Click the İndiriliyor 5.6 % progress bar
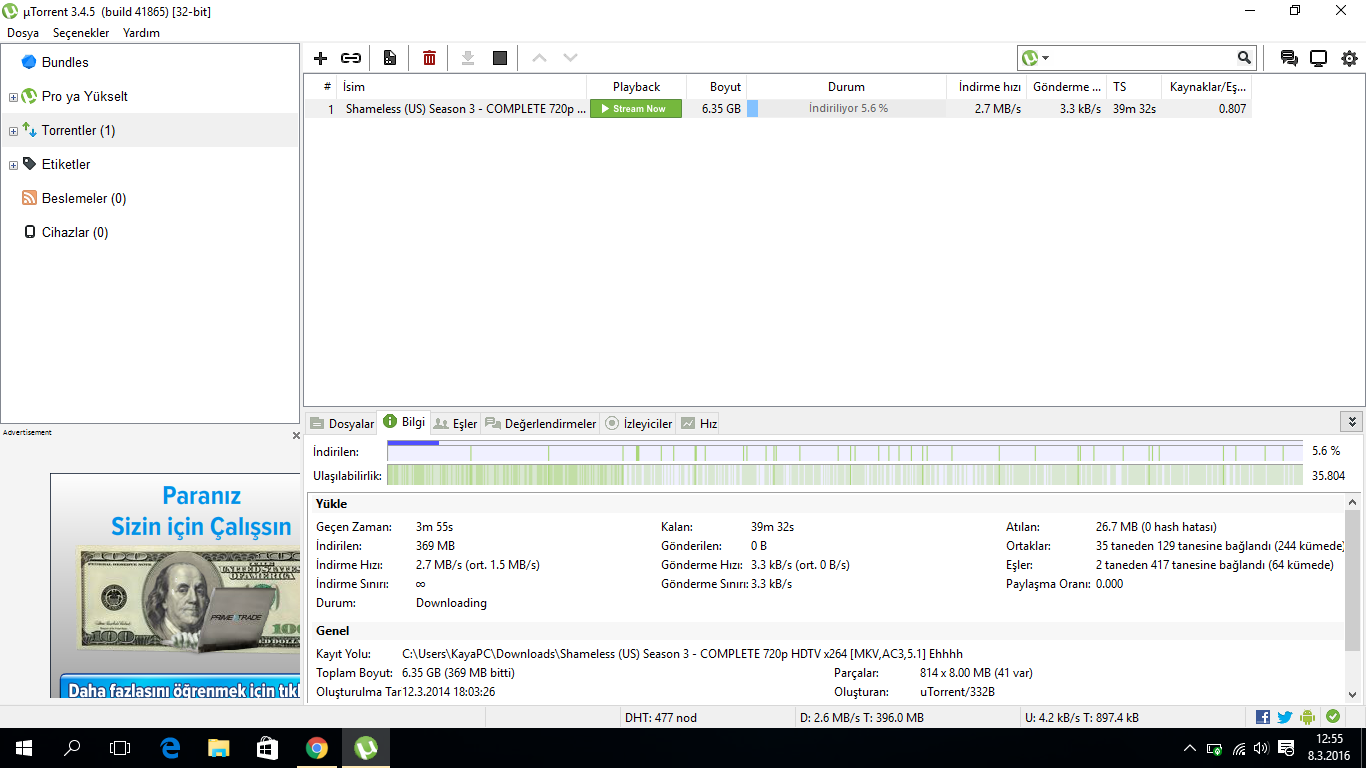1366x768 pixels. pyautogui.click(x=847, y=108)
